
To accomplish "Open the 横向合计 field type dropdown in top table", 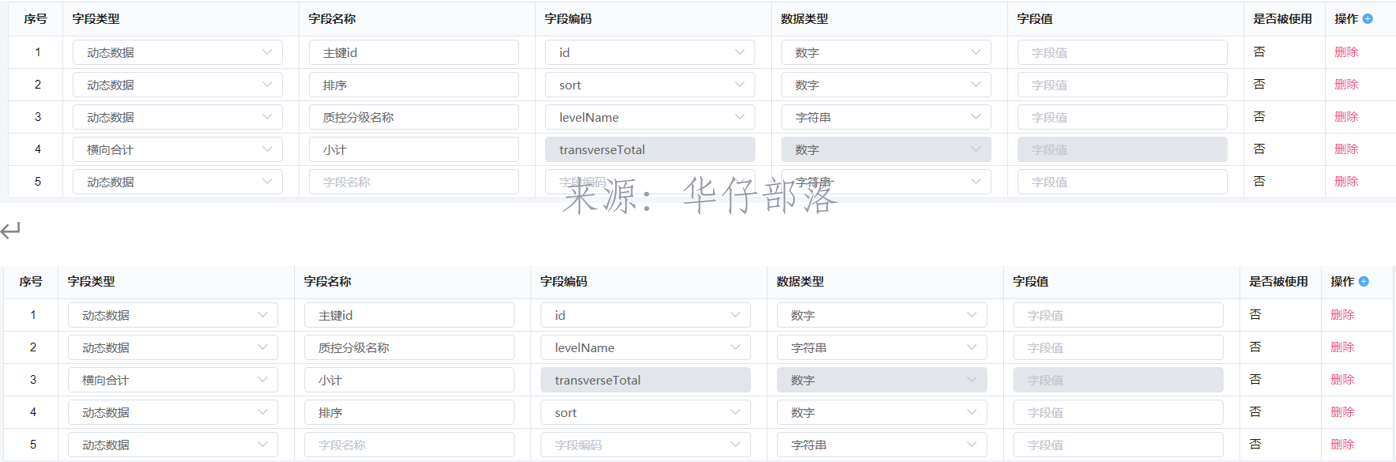I will pyautogui.click(x=177, y=150).
